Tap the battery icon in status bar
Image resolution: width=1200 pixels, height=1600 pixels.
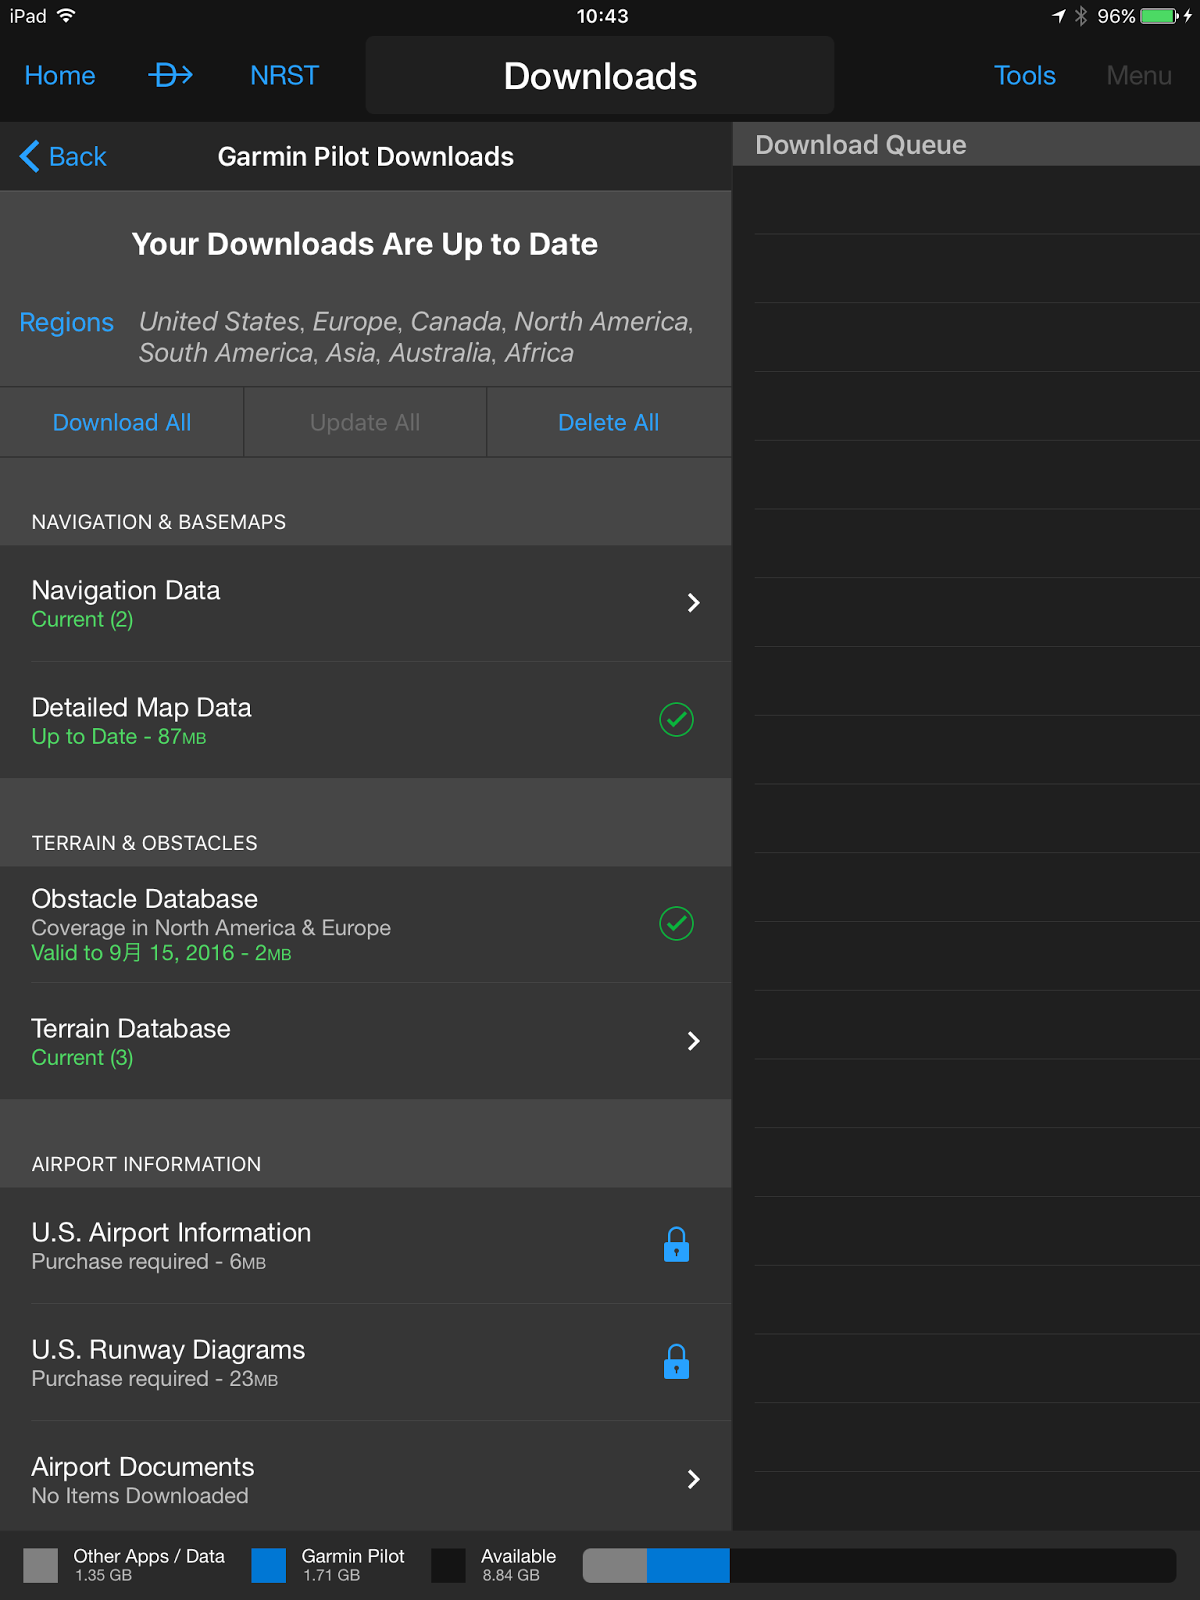coord(1160,16)
